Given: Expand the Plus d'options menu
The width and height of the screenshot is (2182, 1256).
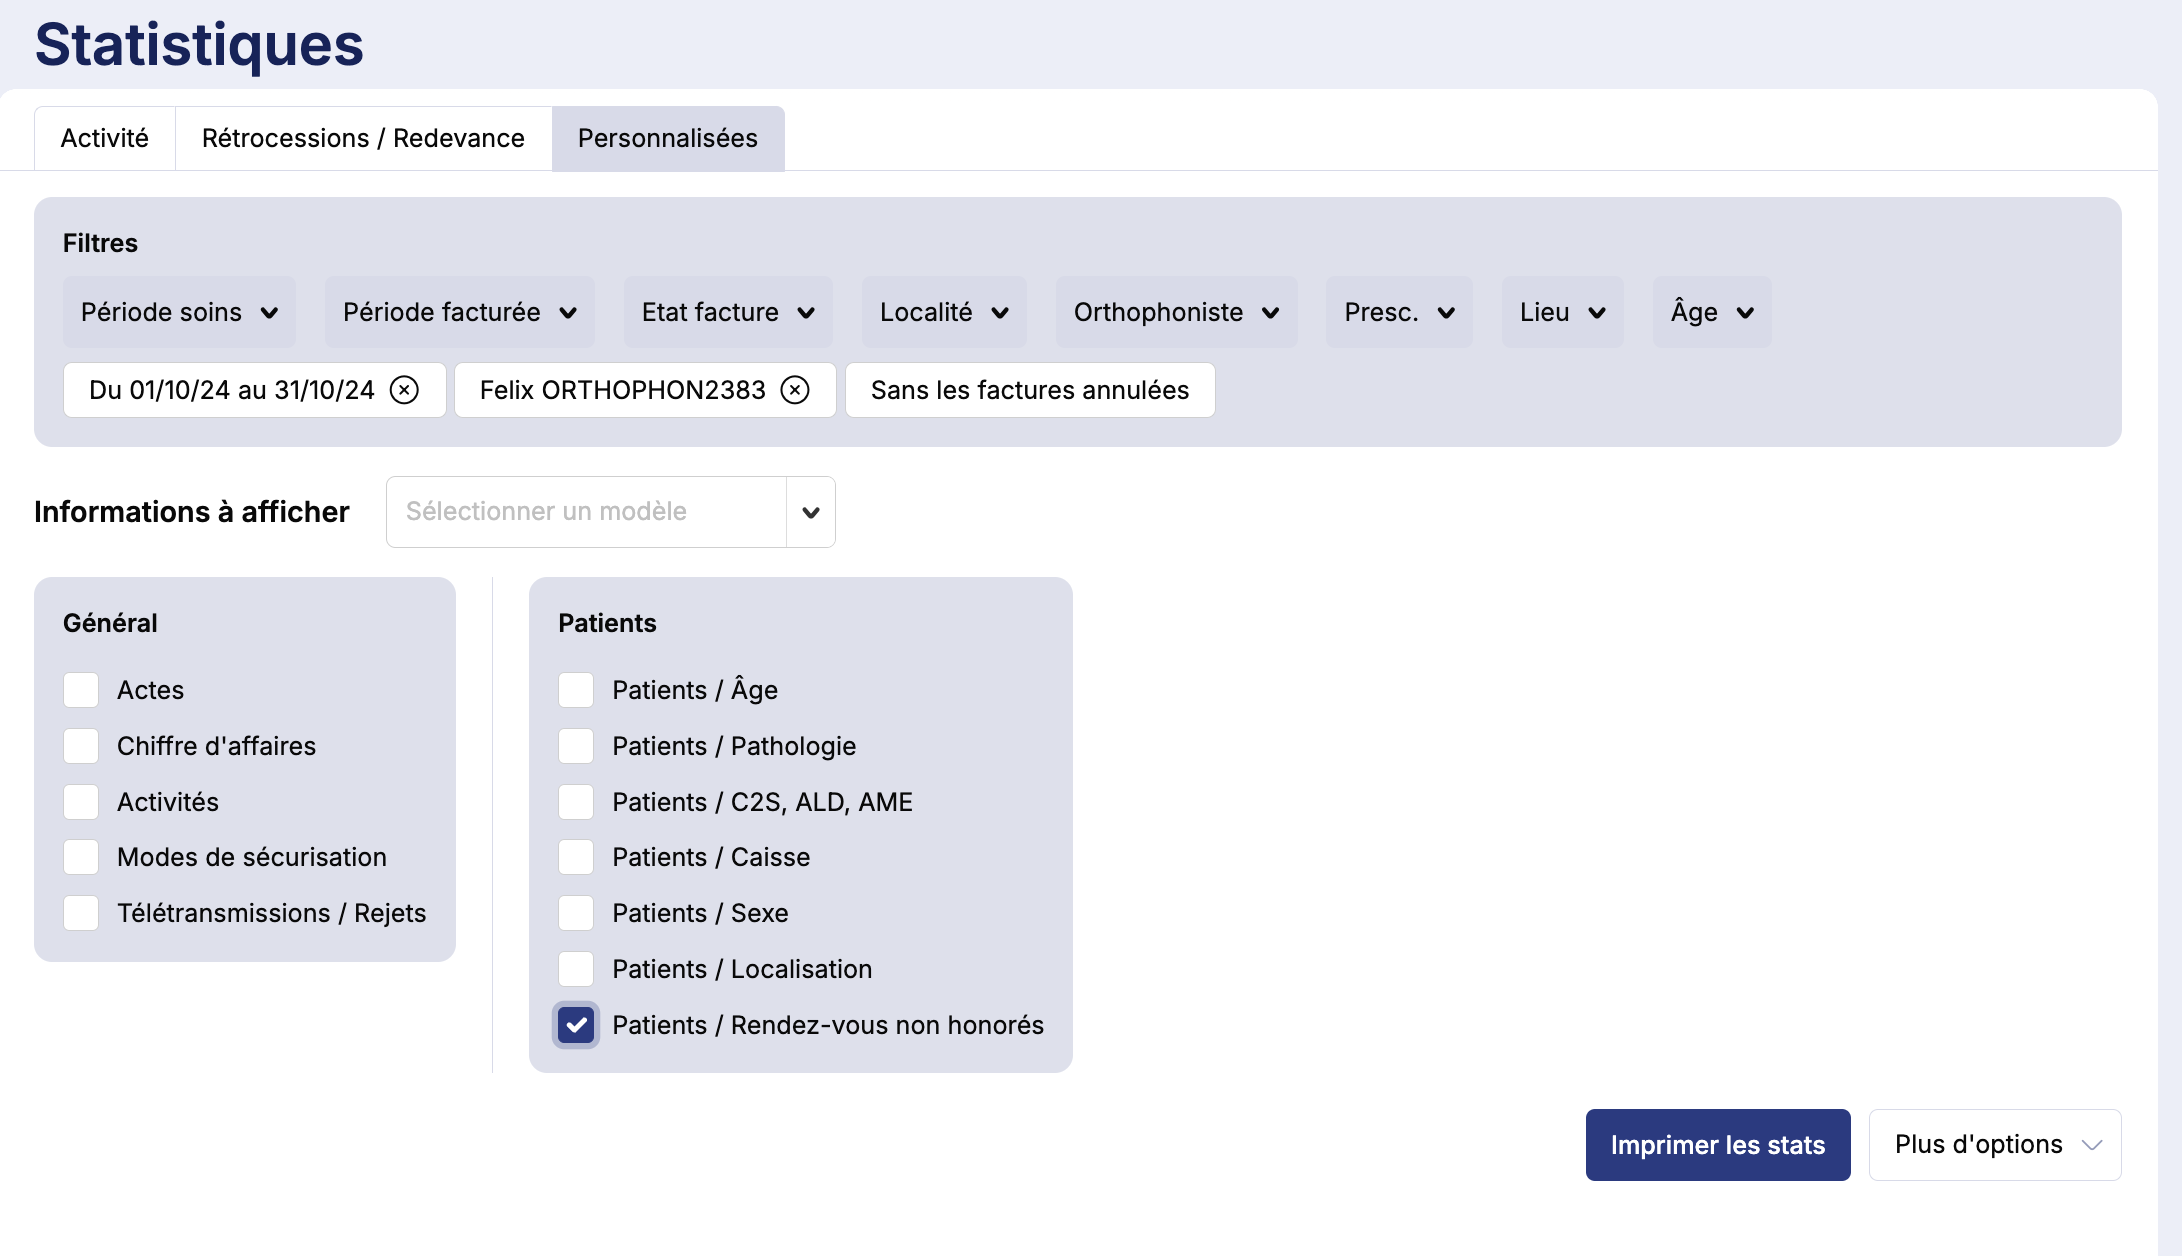Looking at the screenshot, I should (1994, 1145).
